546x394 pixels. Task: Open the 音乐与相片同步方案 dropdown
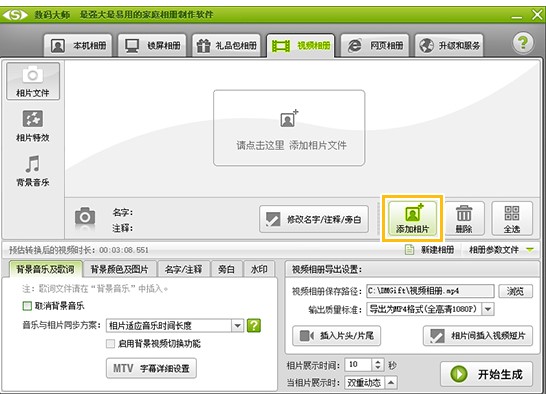coord(174,326)
